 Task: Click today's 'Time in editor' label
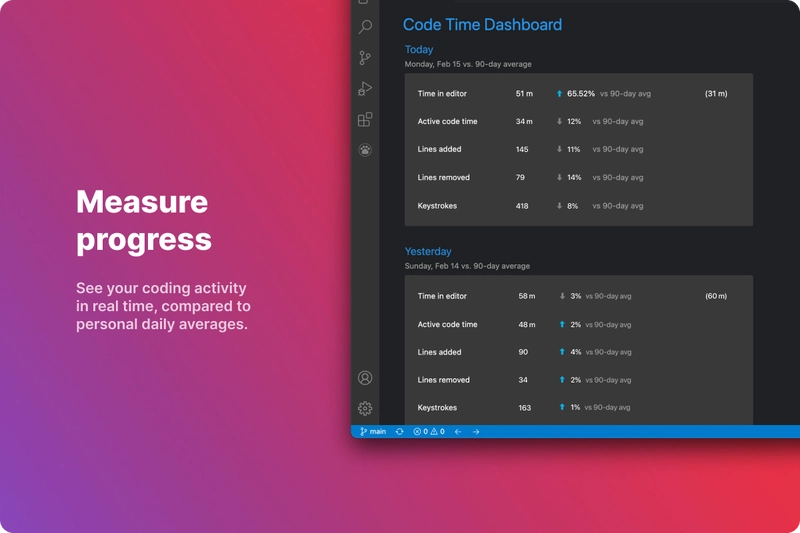pos(442,94)
